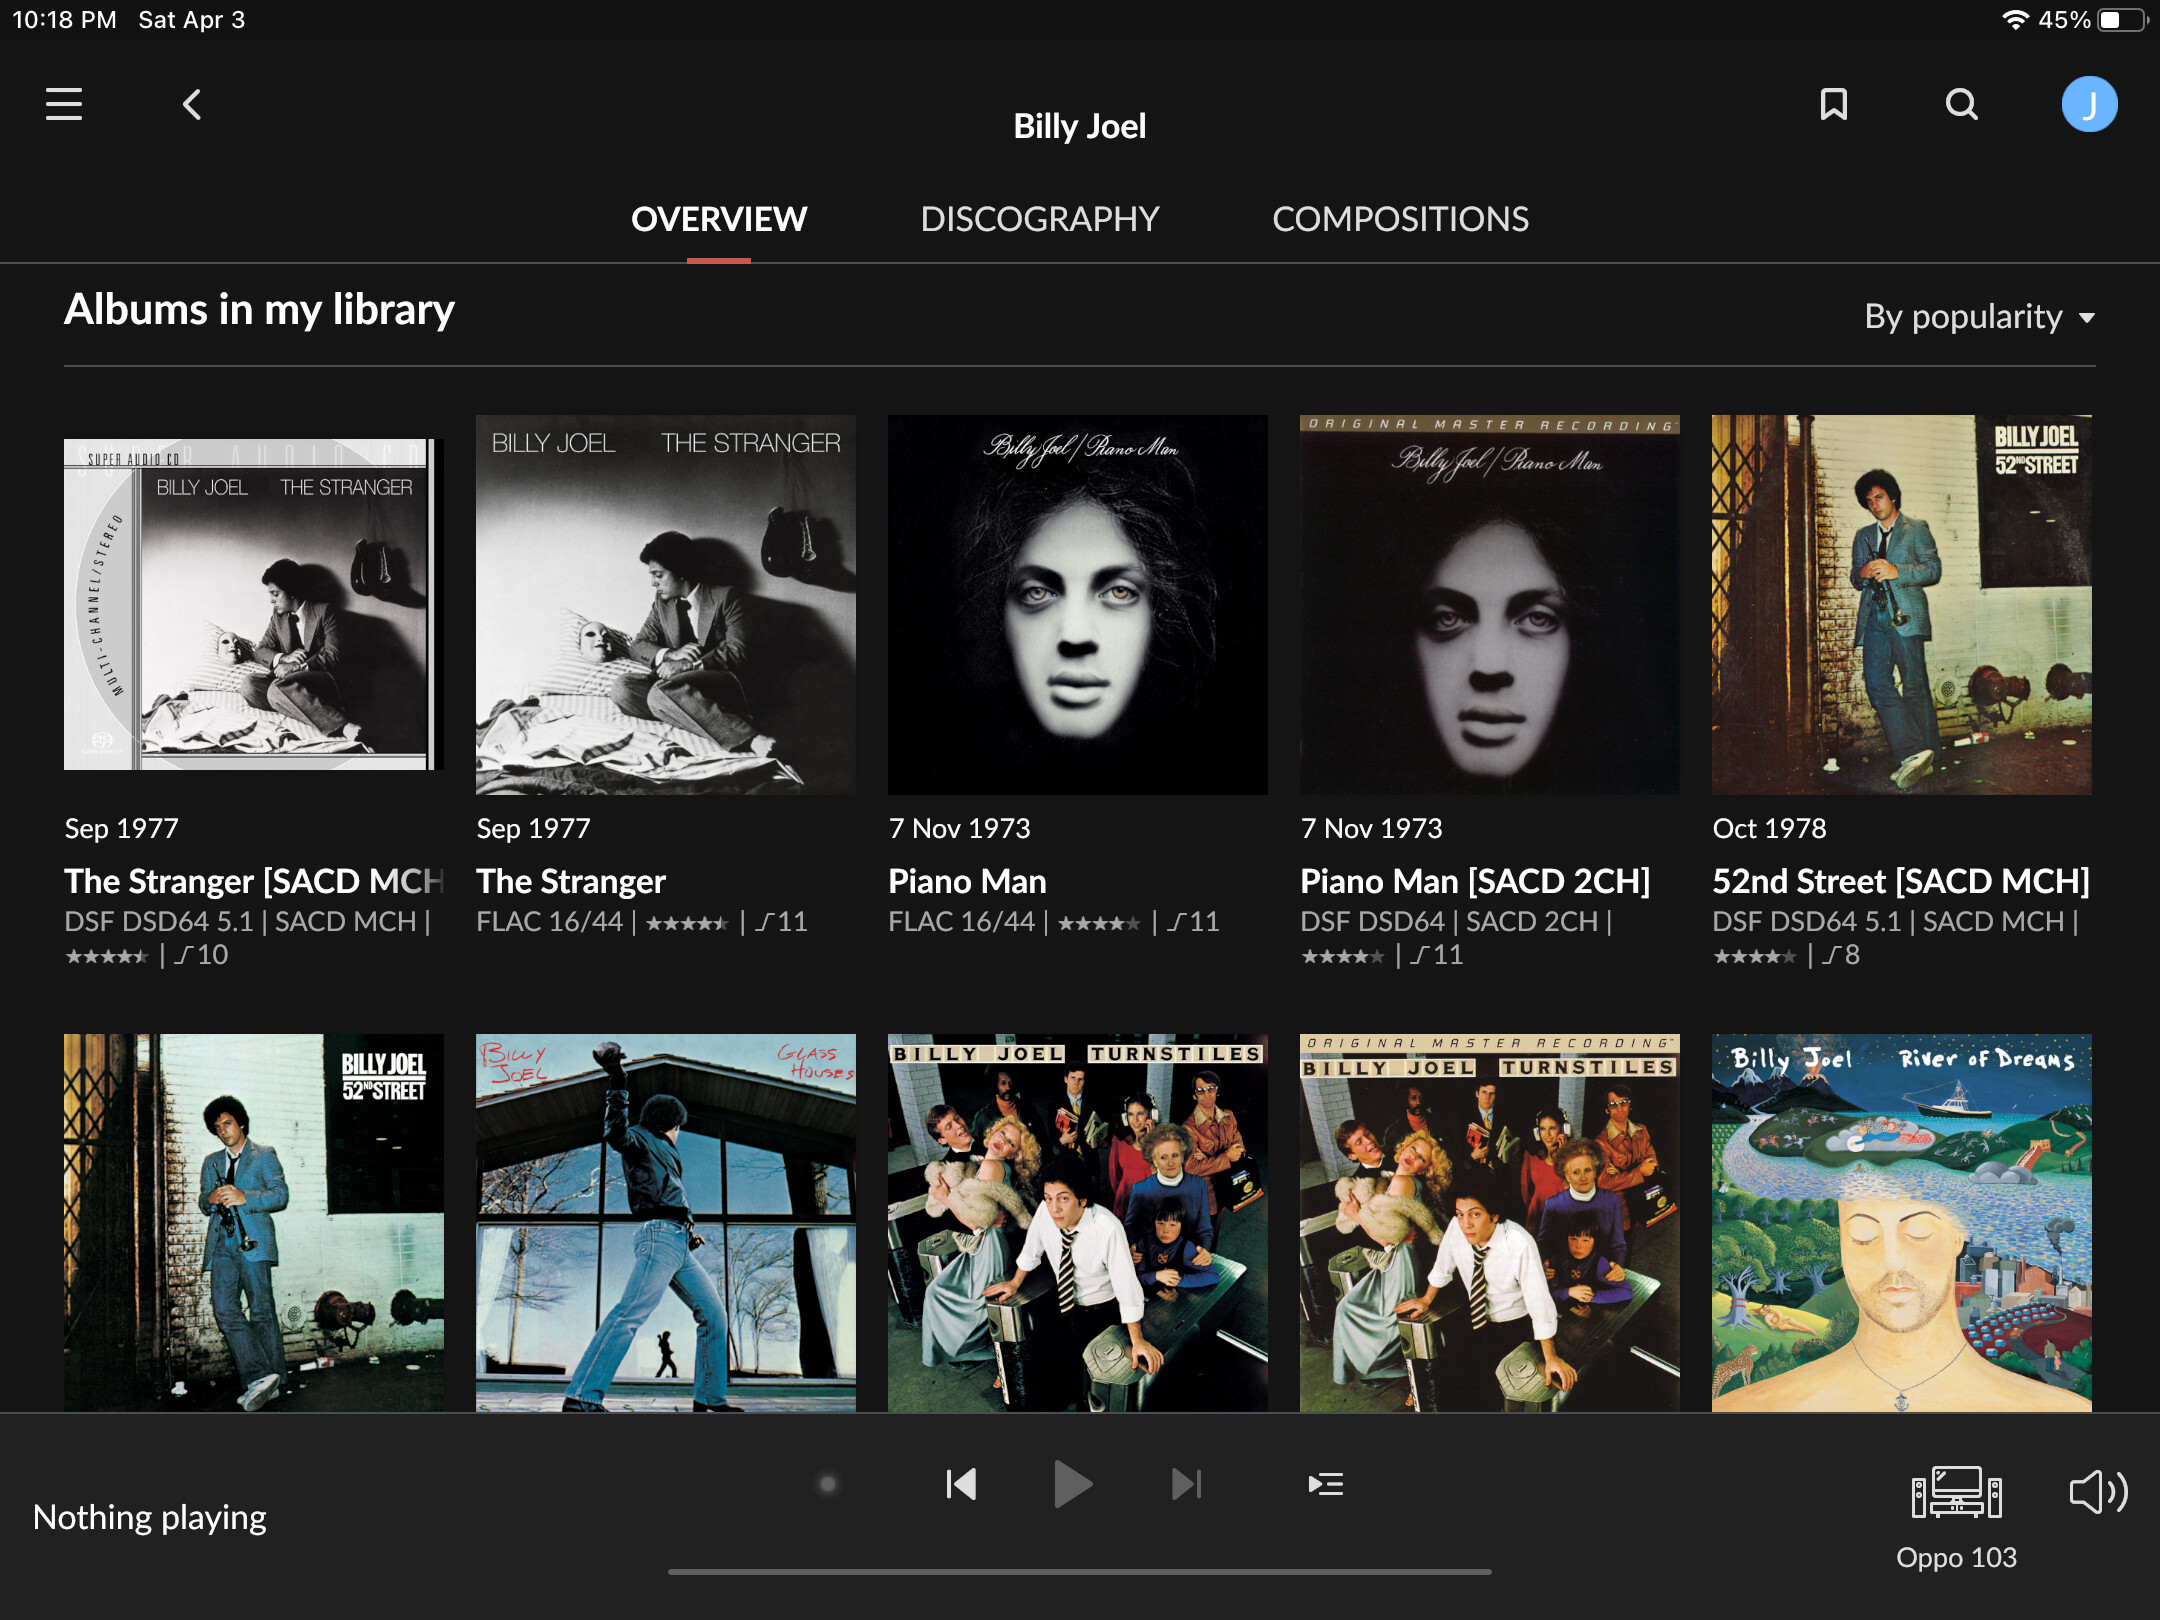2160x1620 pixels.
Task: Open the volume speaker control
Action: pyautogui.click(x=2098, y=1492)
